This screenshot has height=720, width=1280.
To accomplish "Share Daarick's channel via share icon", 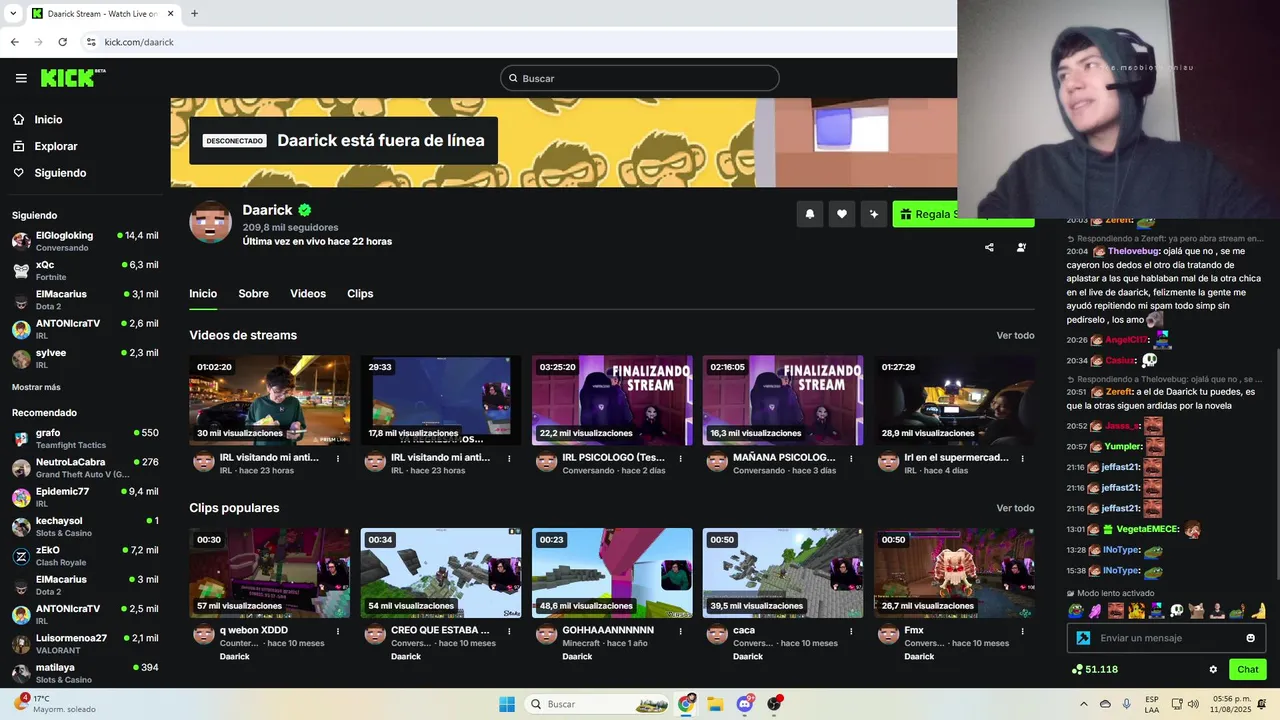I will coord(989,247).
